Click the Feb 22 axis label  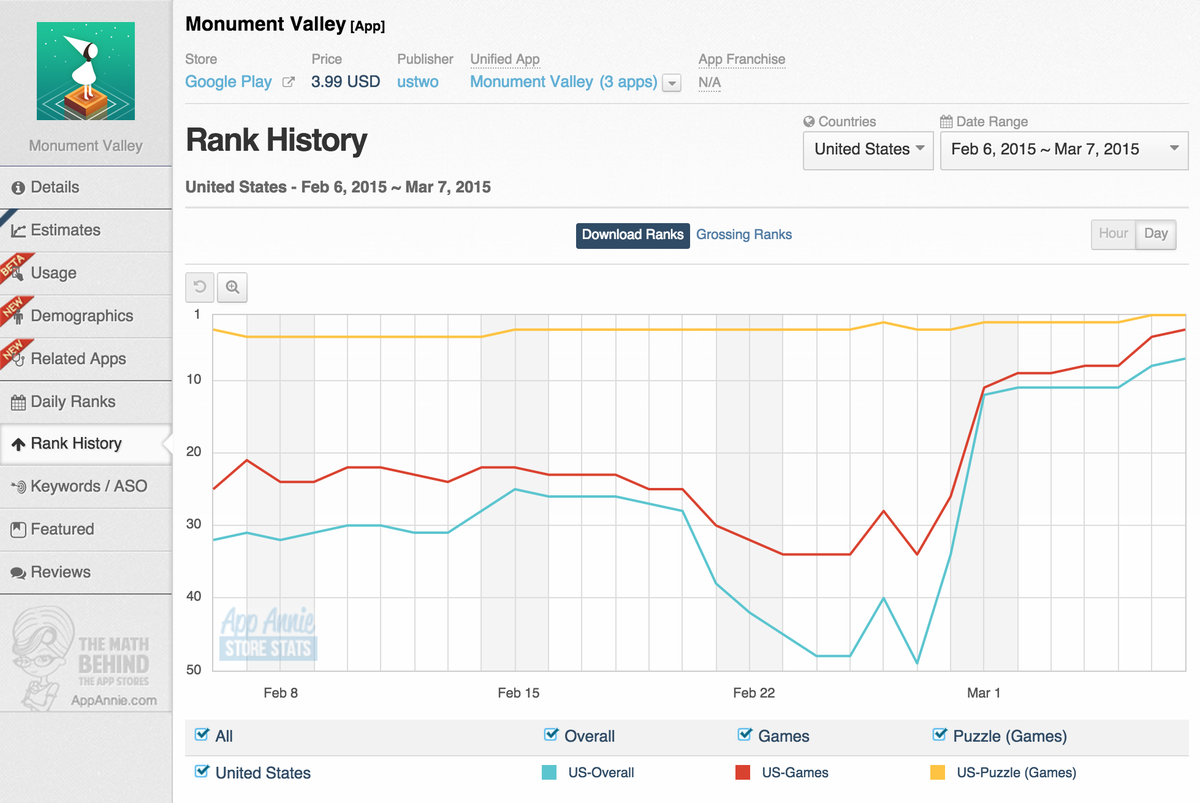coord(754,692)
